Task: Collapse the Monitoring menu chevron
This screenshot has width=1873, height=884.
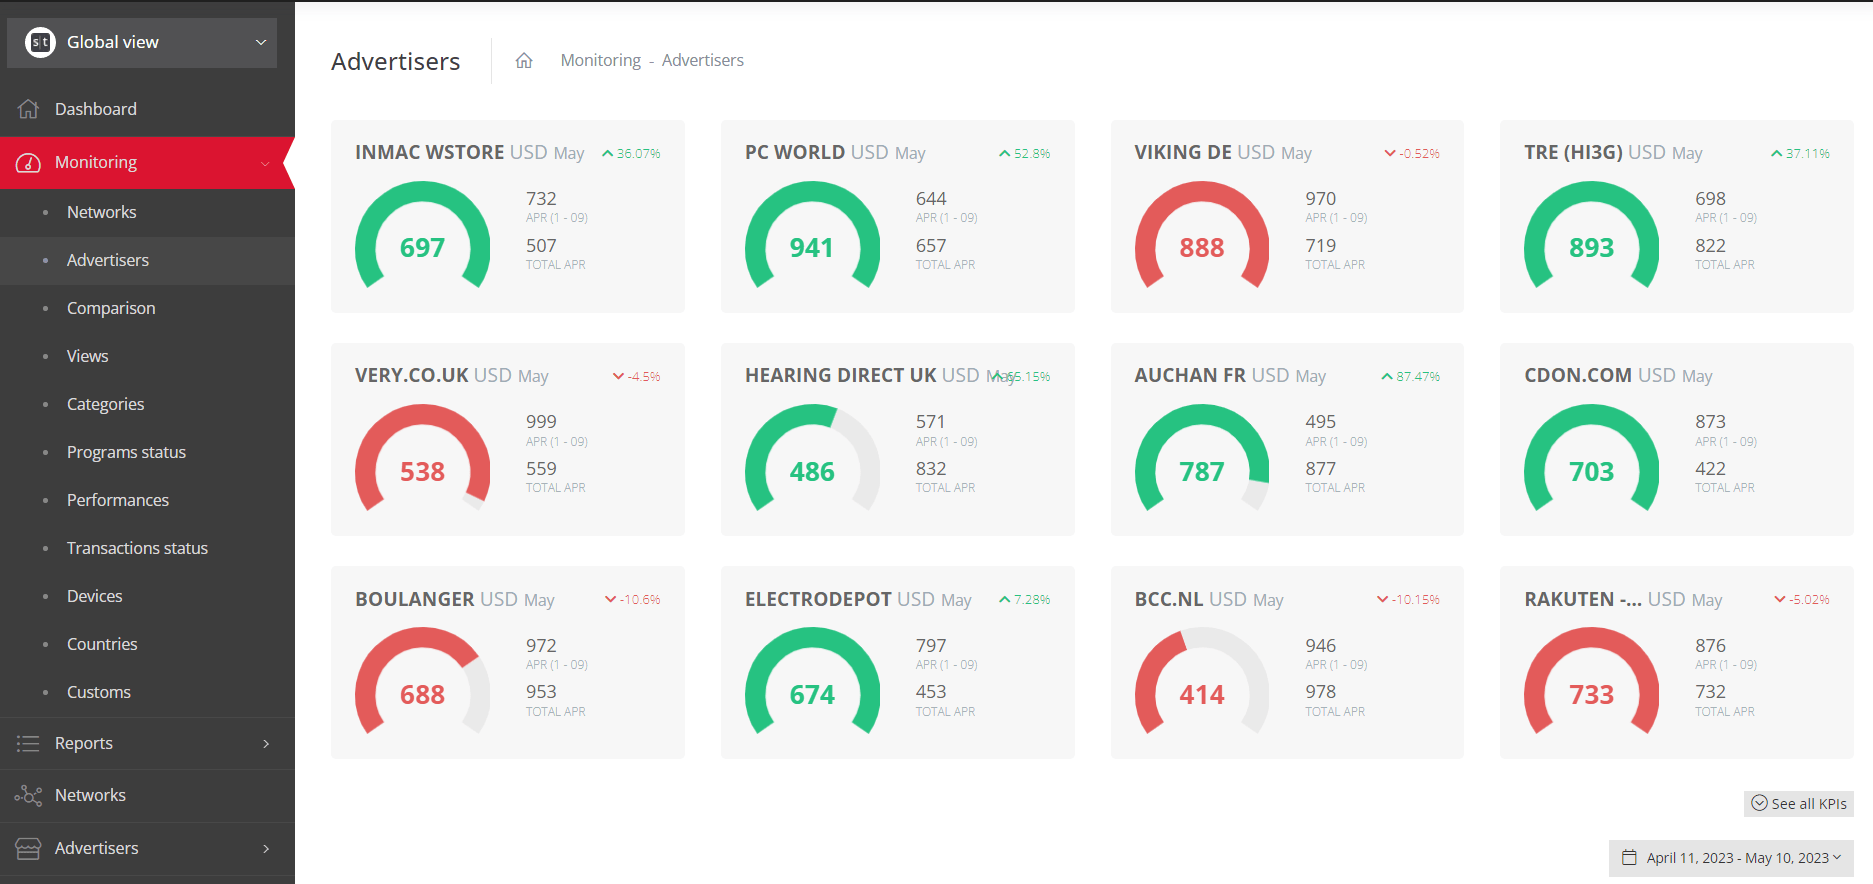Action: pos(265,163)
